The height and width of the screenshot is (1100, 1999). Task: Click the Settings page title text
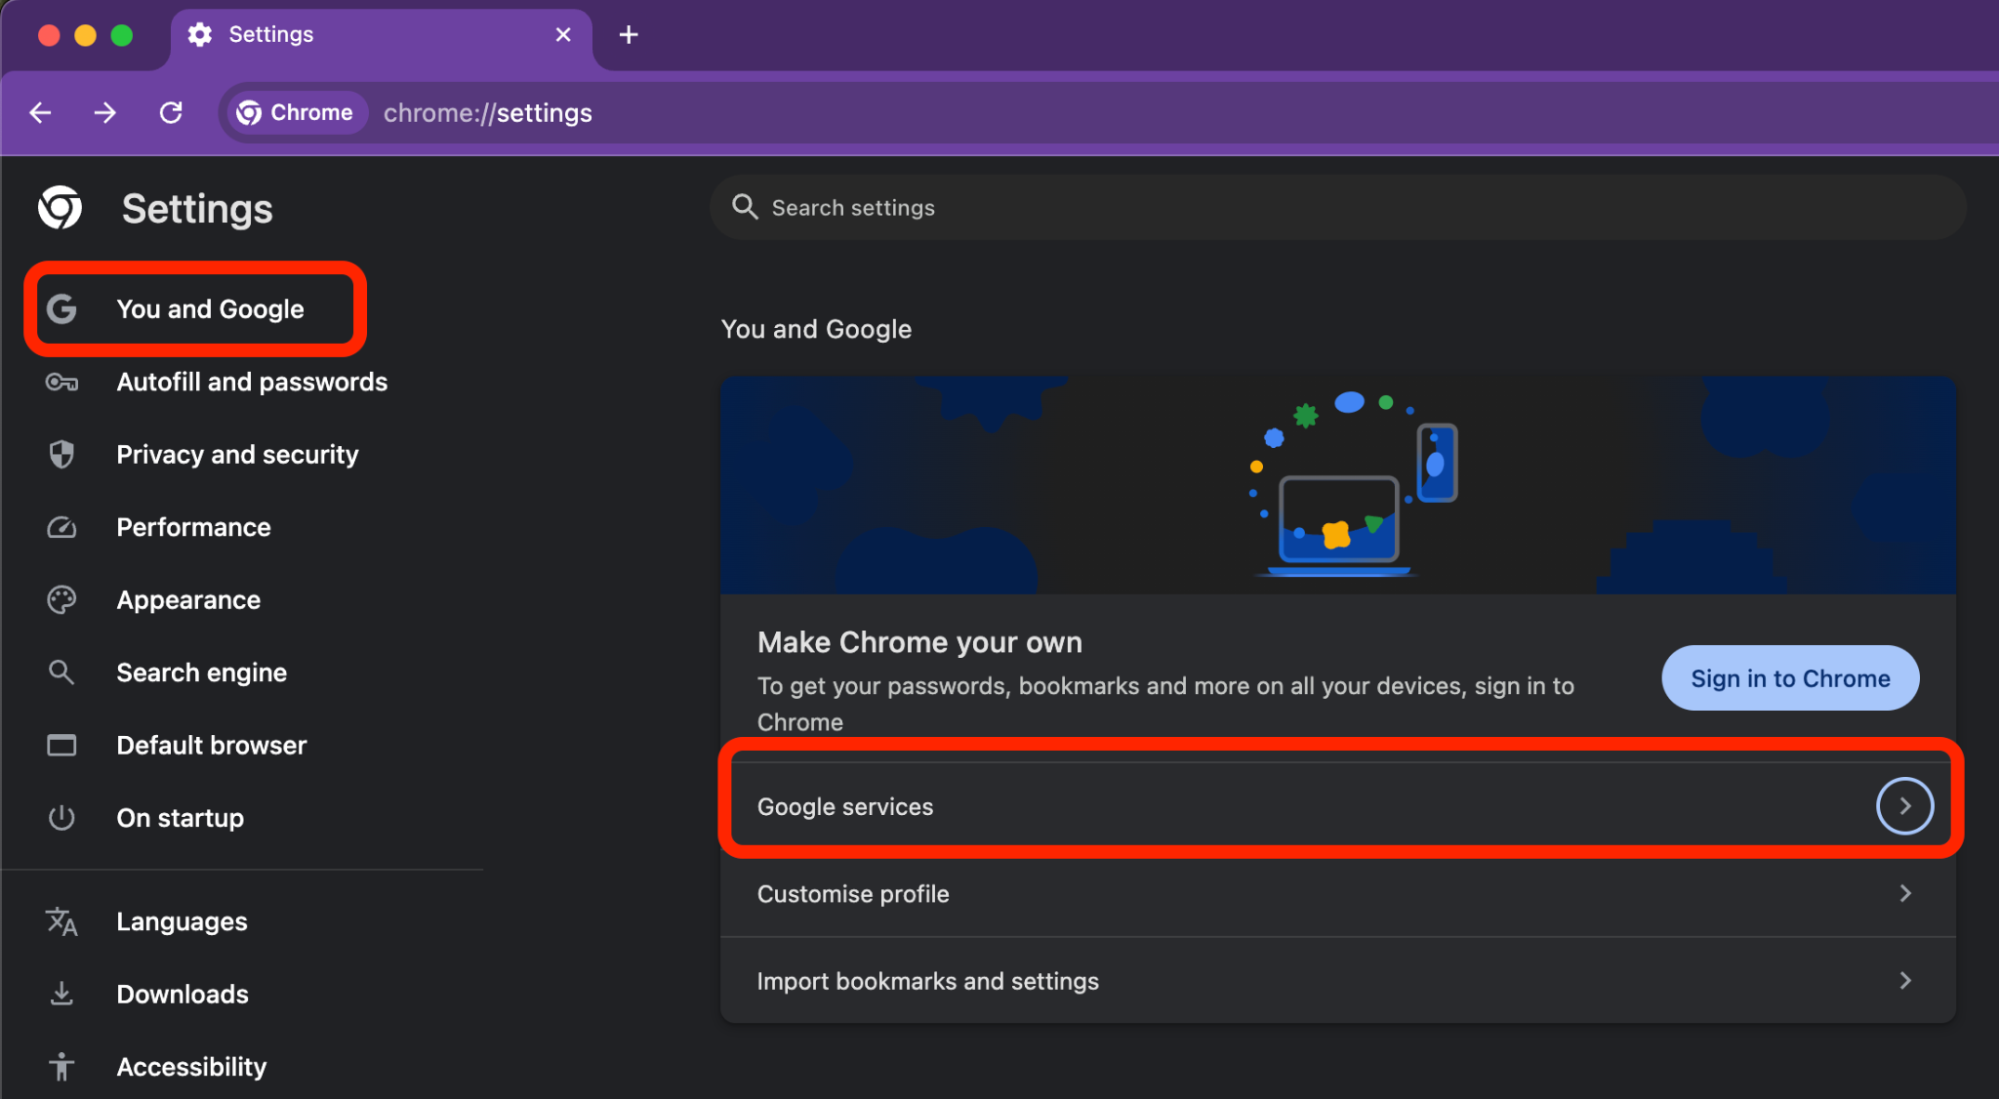(x=197, y=209)
